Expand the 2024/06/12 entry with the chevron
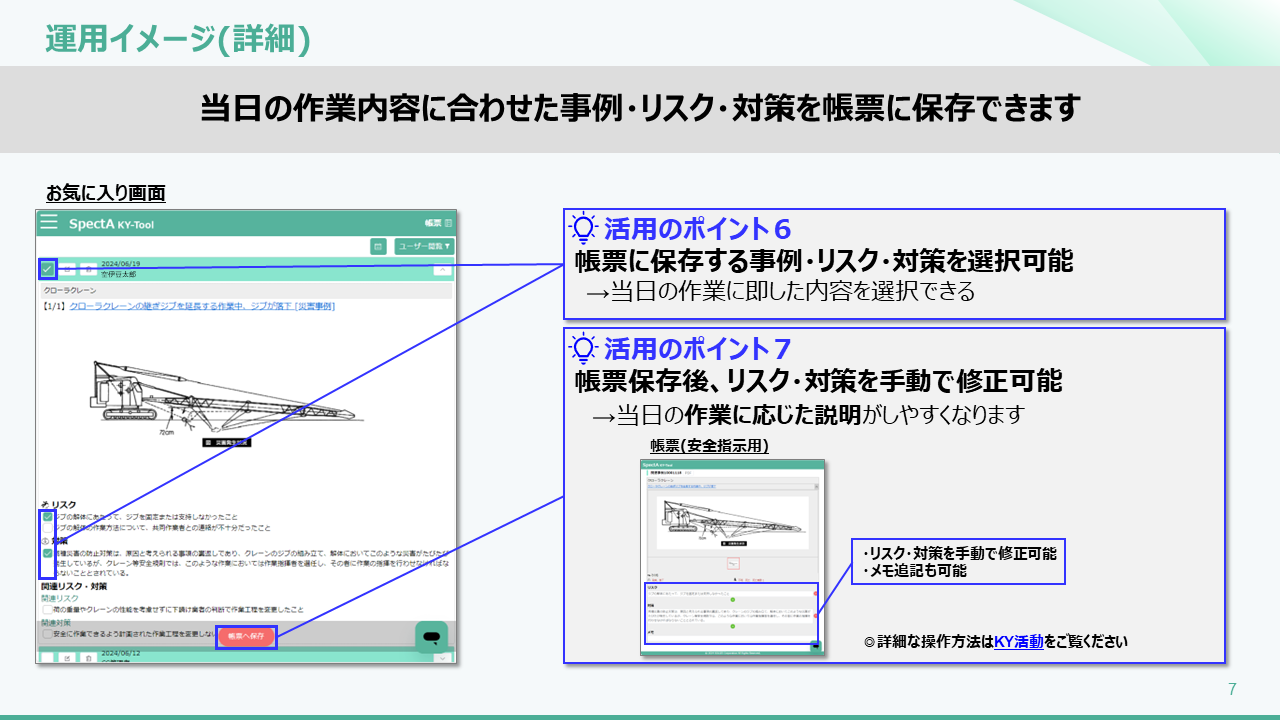1280x720 pixels. click(442, 658)
